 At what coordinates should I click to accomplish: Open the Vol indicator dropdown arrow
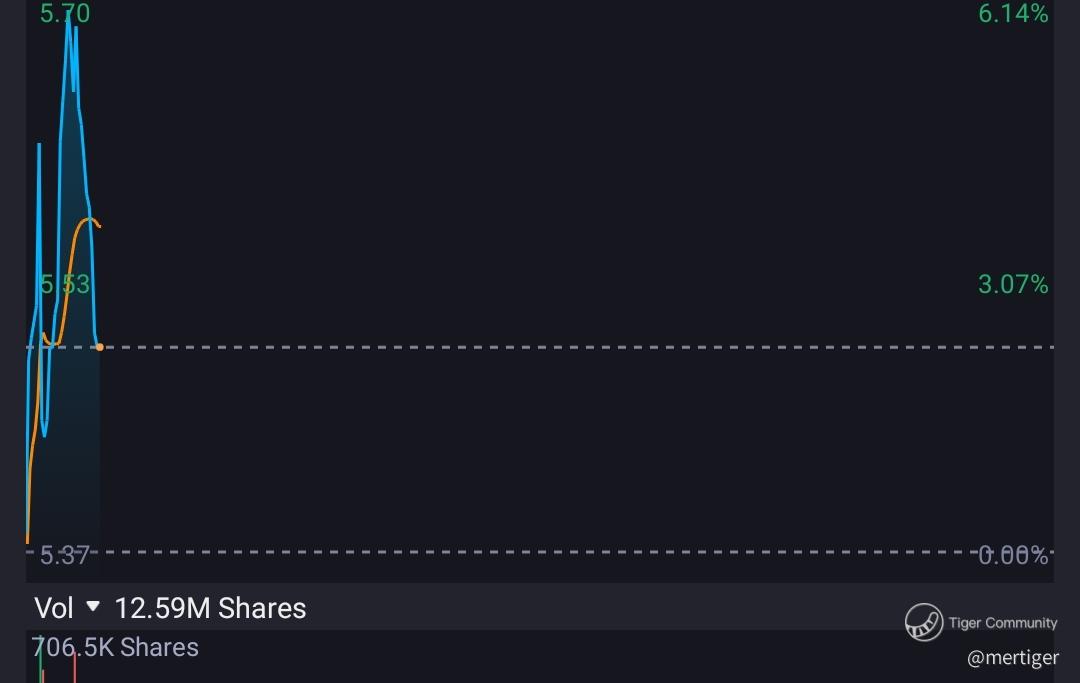coord(92,607)
